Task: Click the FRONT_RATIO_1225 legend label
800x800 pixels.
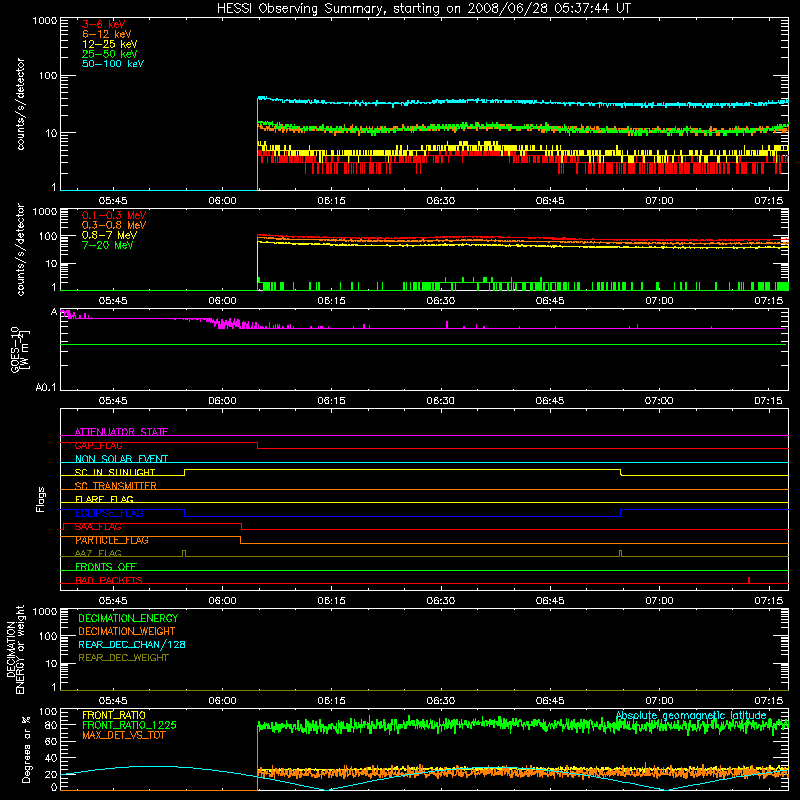Action: [130, 725]
